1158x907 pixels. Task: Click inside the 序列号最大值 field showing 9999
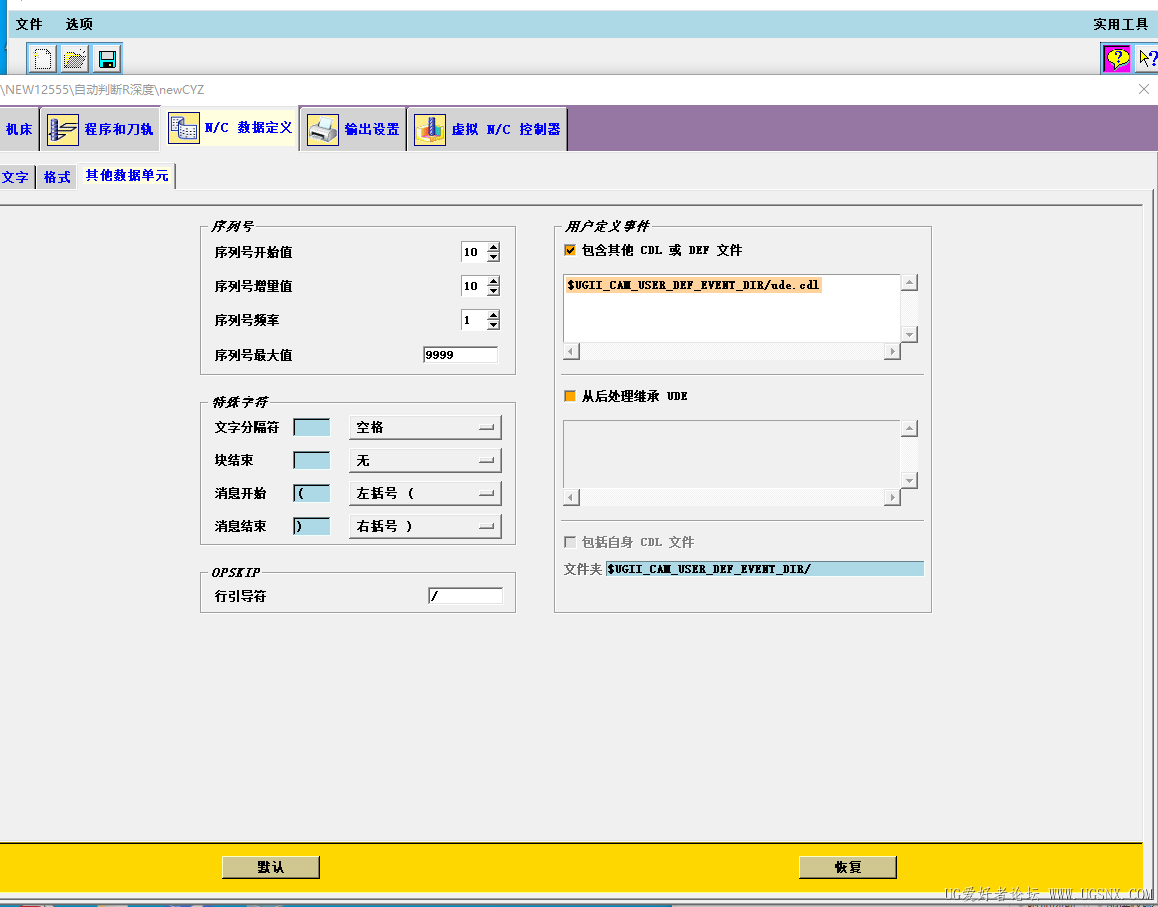click(460, 353)
